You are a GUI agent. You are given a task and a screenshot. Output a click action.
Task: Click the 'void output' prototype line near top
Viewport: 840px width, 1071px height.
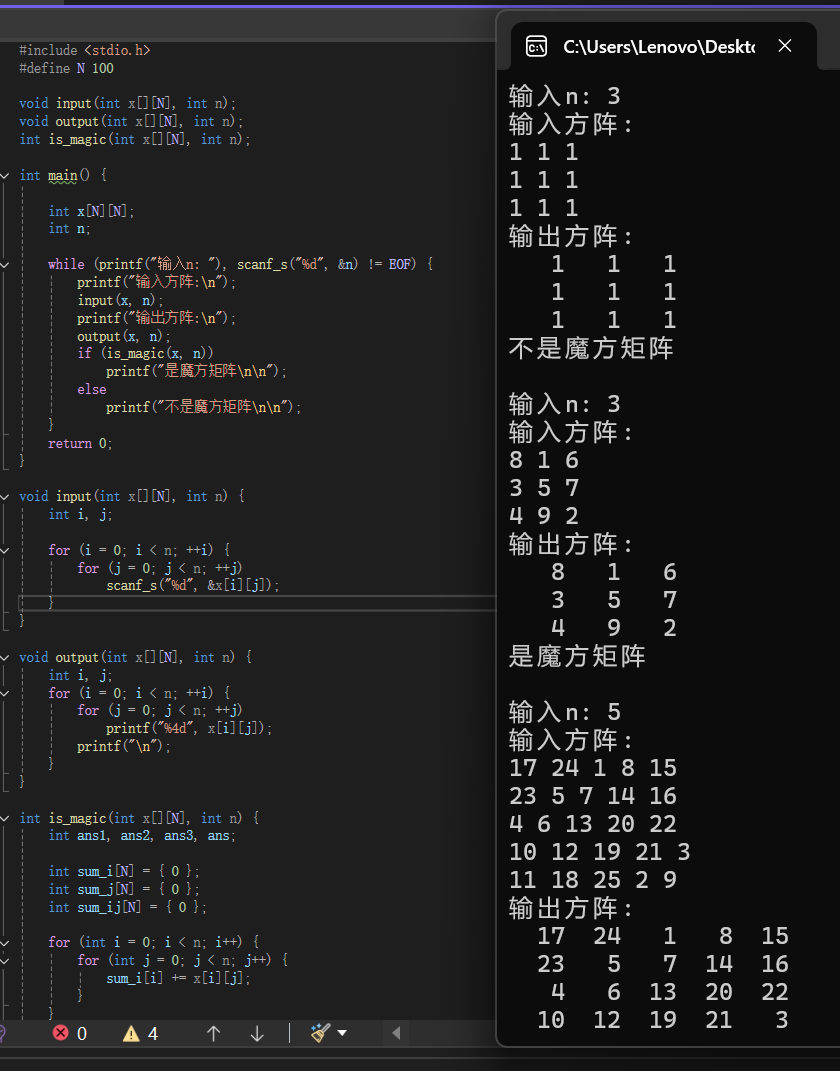point(131,122)
